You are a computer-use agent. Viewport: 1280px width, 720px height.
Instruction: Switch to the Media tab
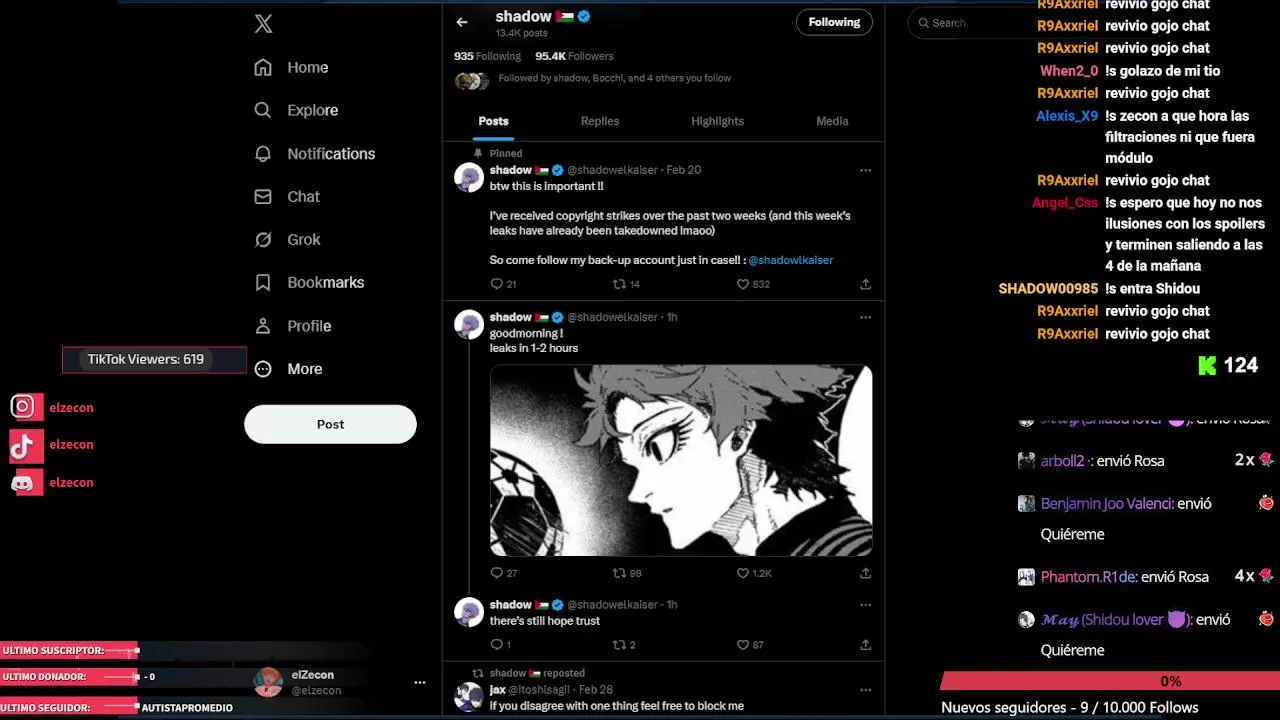[x=832, y=121]
